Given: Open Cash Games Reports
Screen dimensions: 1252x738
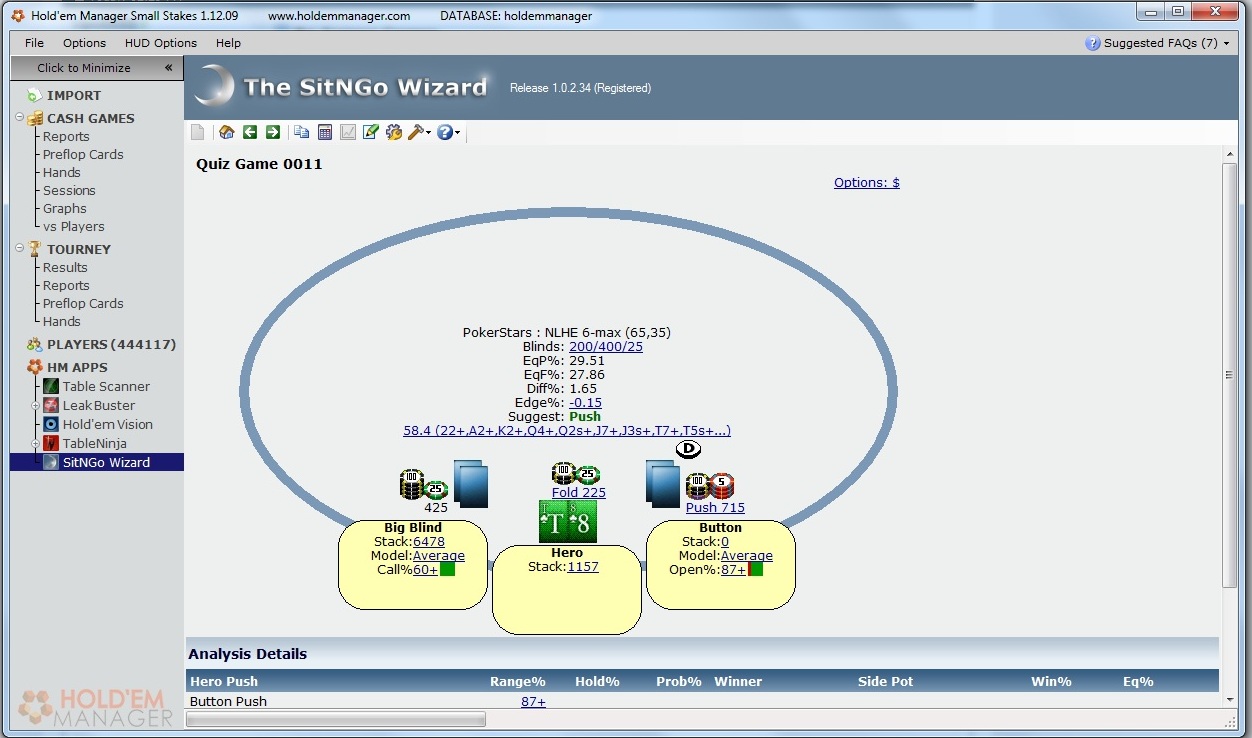Looking at the screenshot, I should (66, 137).
